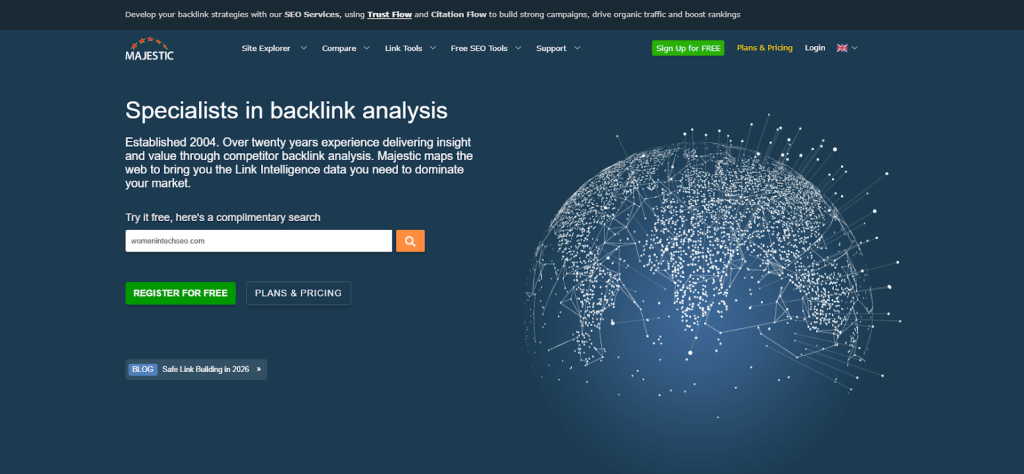This screenshot has height=474, width=1024.
Task: Focus the complimentary search input field
Action: [259, 241]
